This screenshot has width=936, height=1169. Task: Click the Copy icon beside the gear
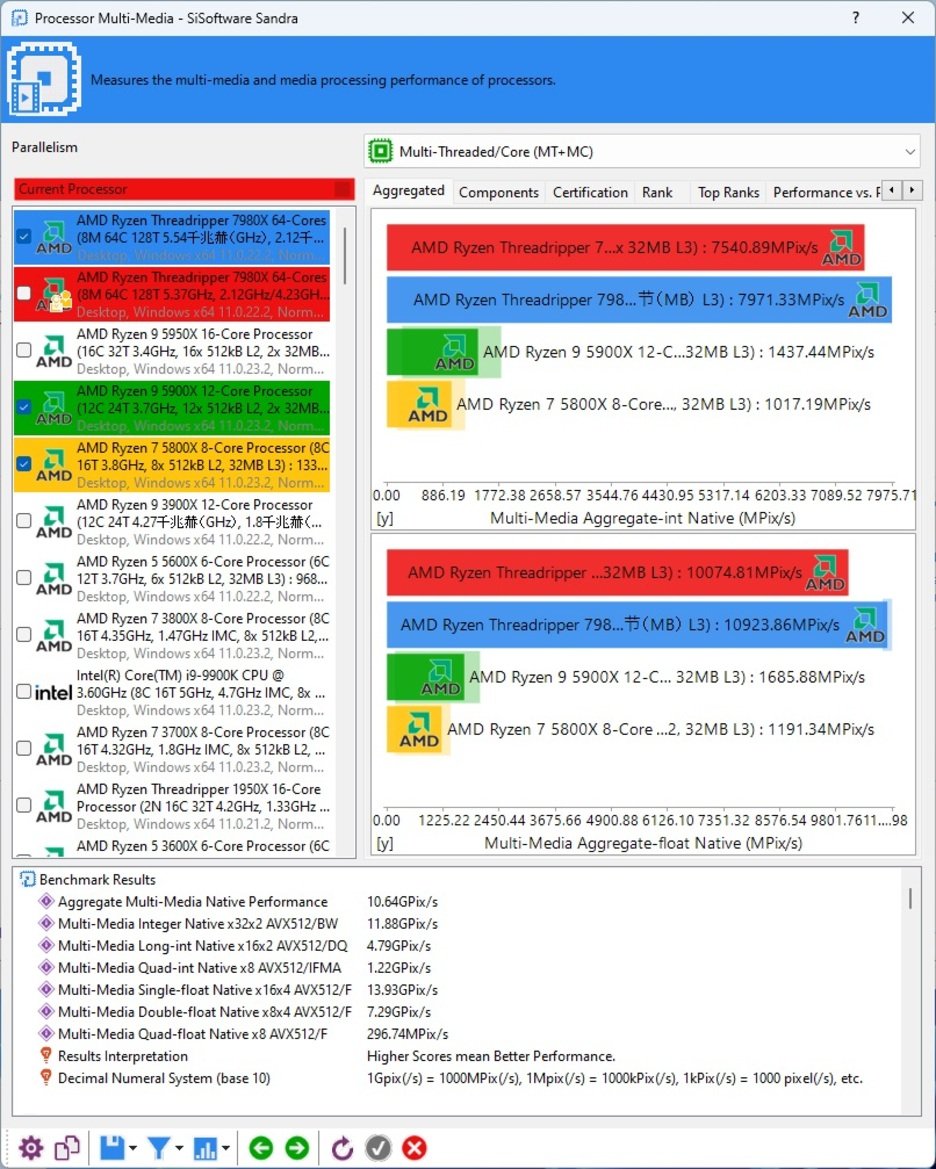(67, 1147)
